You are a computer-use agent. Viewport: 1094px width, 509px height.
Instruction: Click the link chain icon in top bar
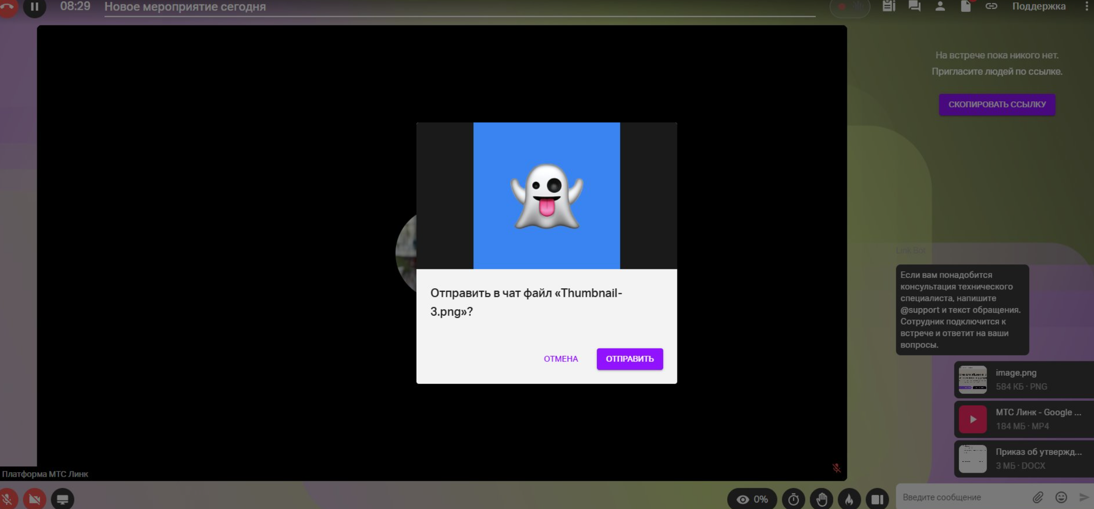pos(991,6)
